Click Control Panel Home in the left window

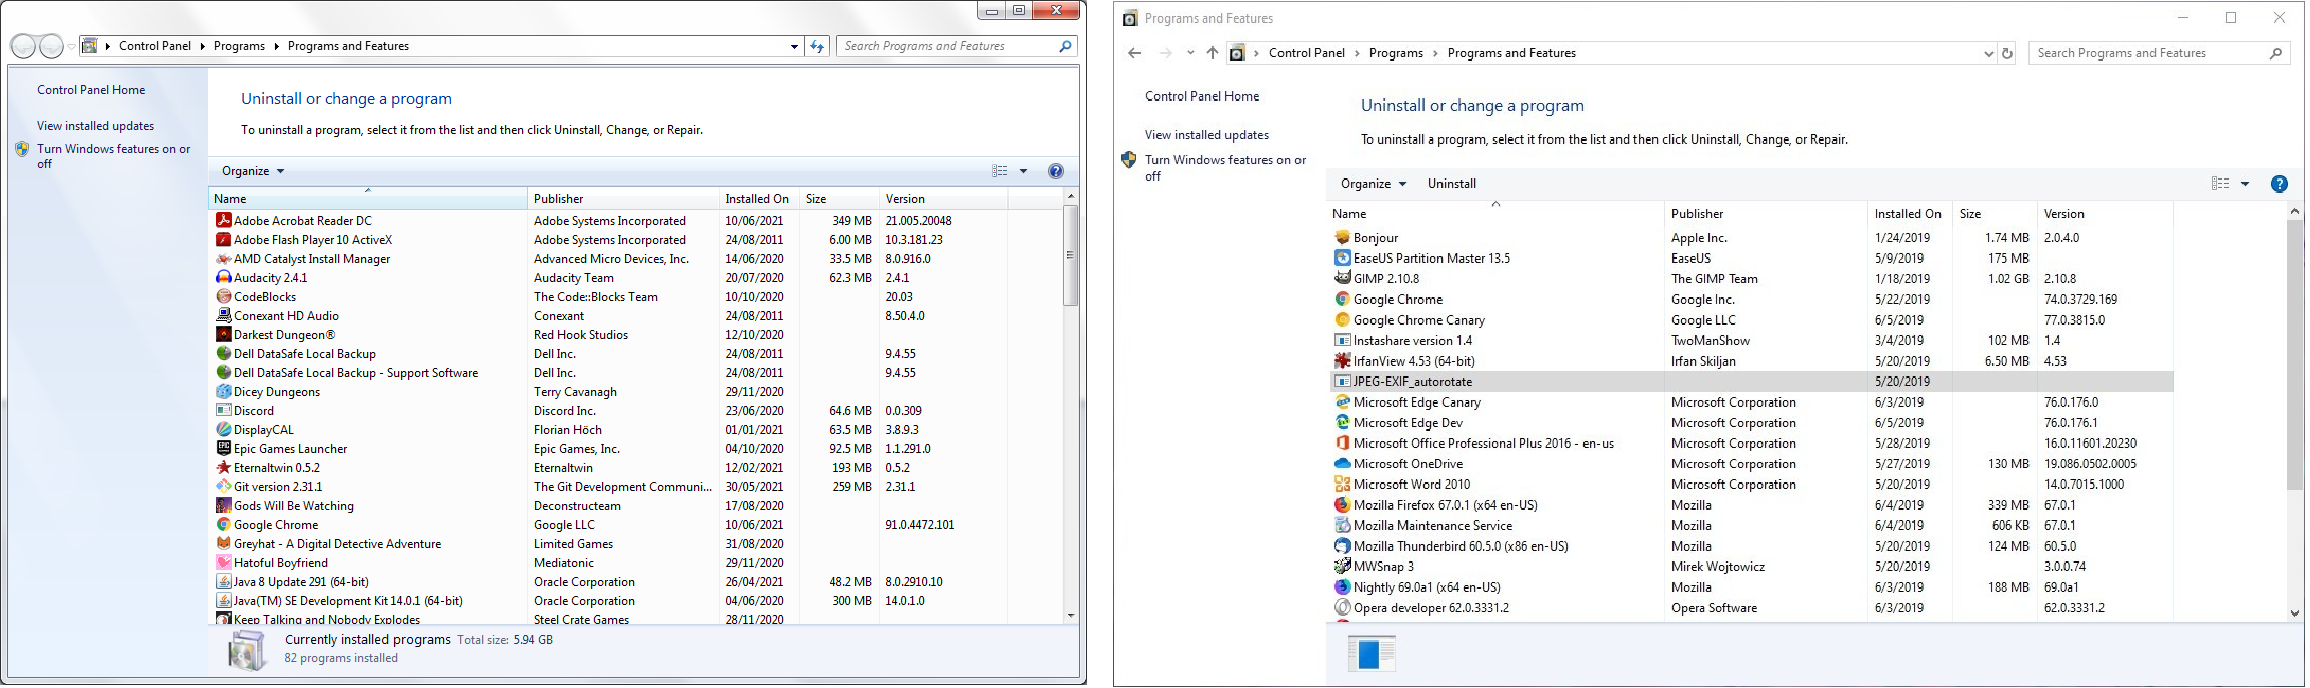tap(91, 90)
